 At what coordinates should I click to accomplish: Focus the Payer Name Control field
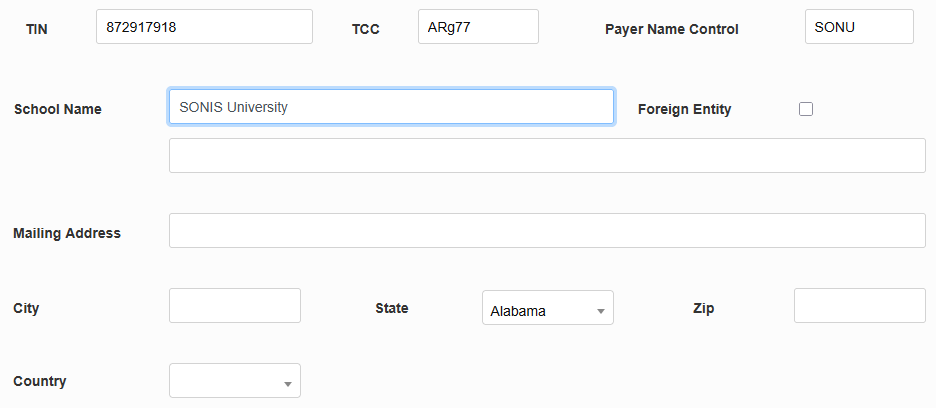tap(859, 27)
